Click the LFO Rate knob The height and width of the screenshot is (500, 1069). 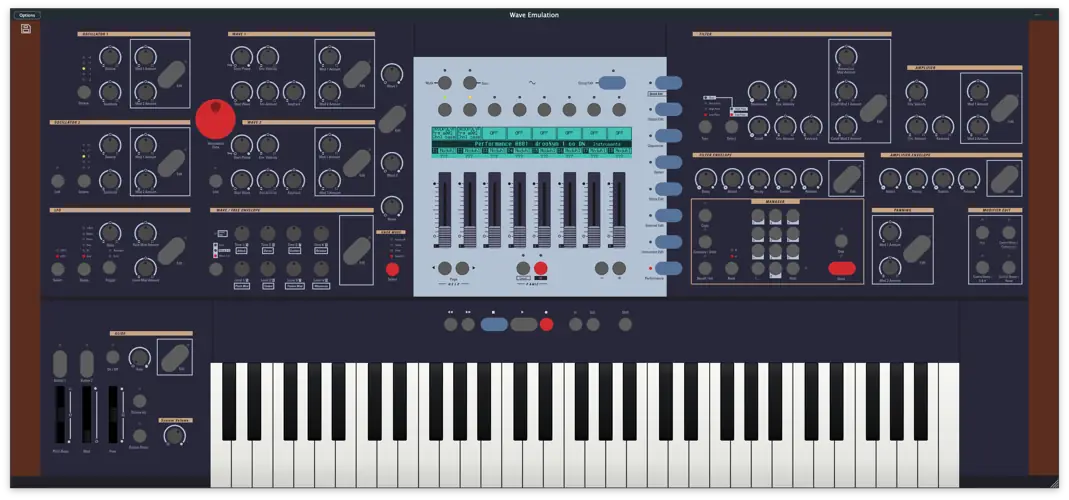tap(109, 233)
